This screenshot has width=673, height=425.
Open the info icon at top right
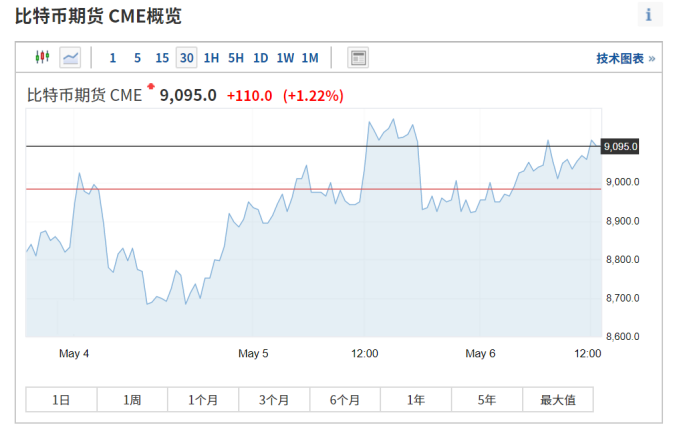click(649, 15)
